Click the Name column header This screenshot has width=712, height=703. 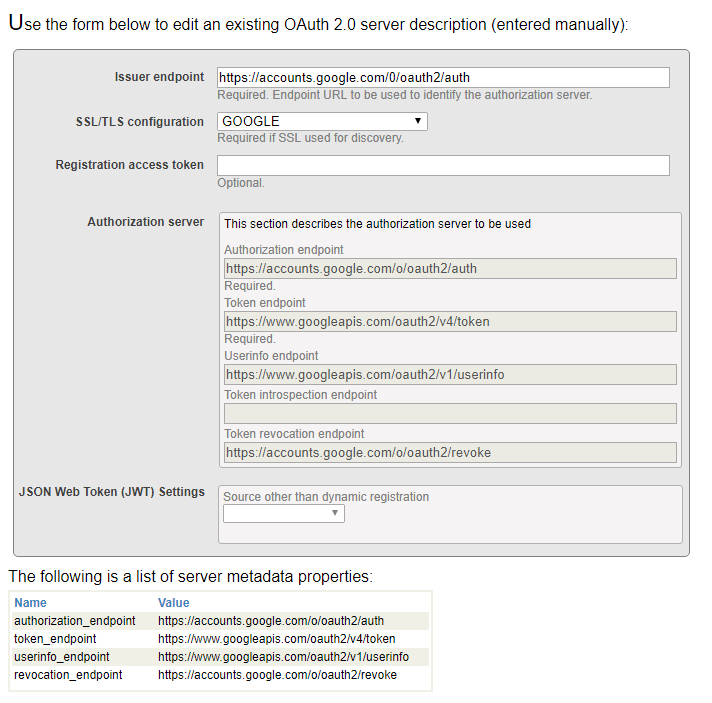pos(30,603)
